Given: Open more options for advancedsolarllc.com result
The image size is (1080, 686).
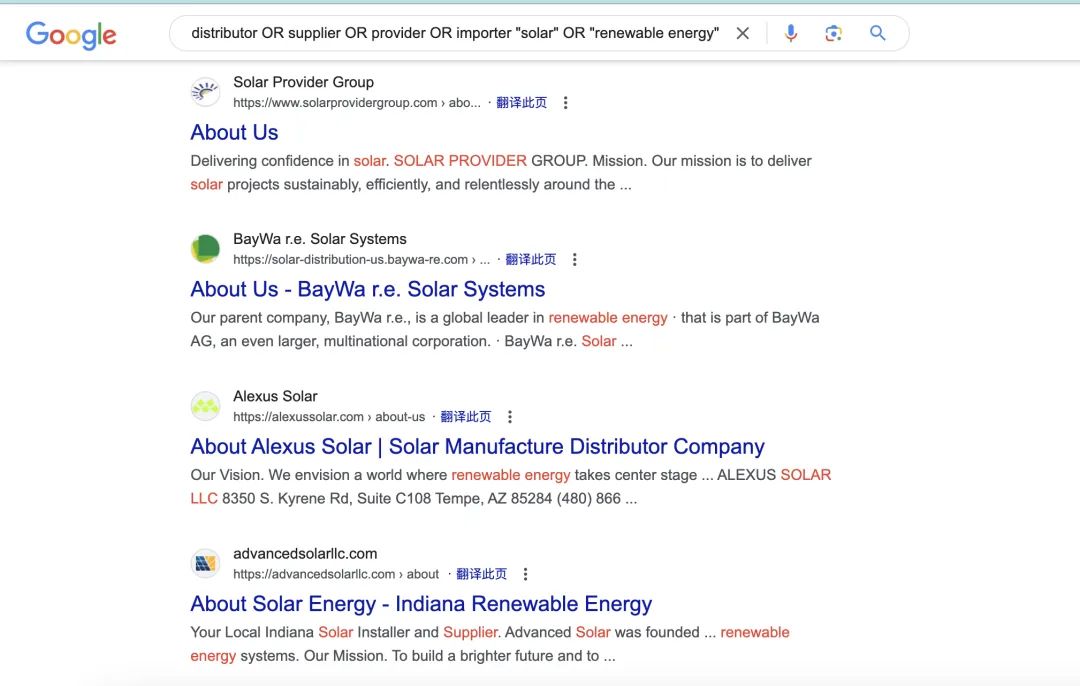Looking at the screenshot, I should pos(526,574).
